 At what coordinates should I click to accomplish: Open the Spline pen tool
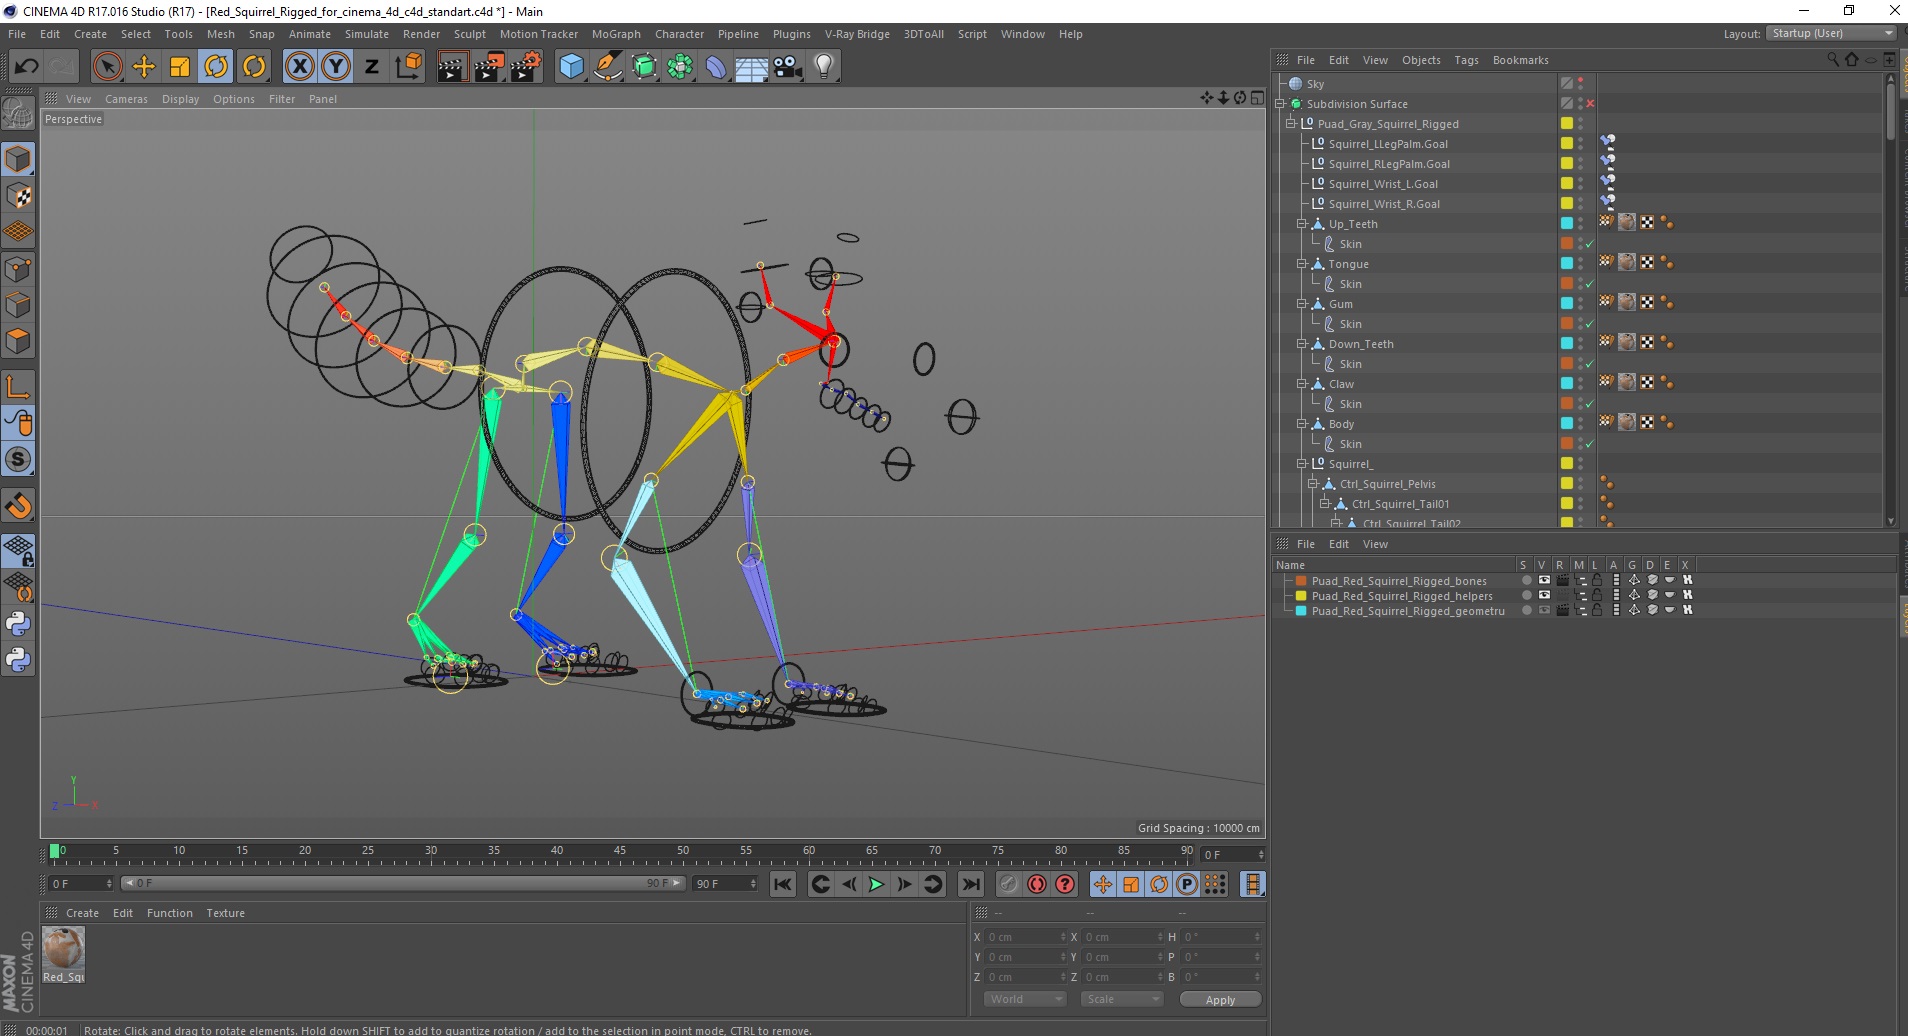[x=607, y=67]
